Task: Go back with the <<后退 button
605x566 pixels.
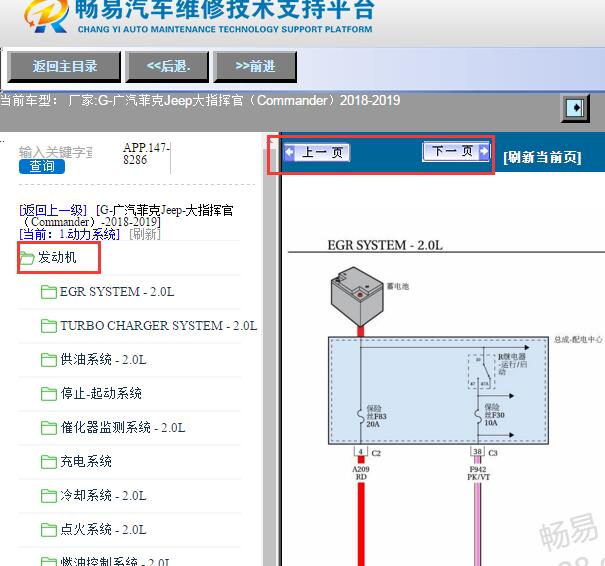Action: pos(167,67)
